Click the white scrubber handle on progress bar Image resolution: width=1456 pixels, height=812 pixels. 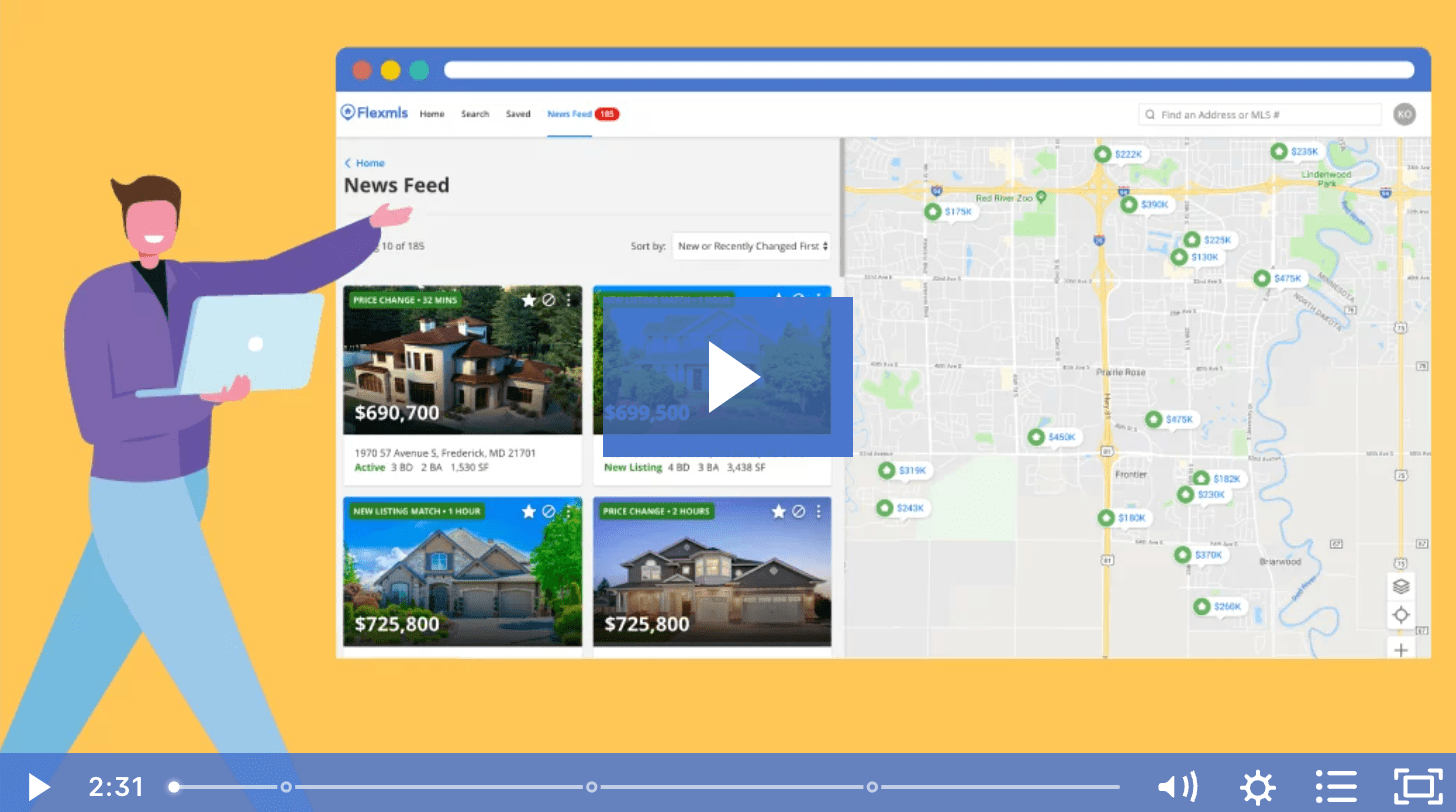174,787
